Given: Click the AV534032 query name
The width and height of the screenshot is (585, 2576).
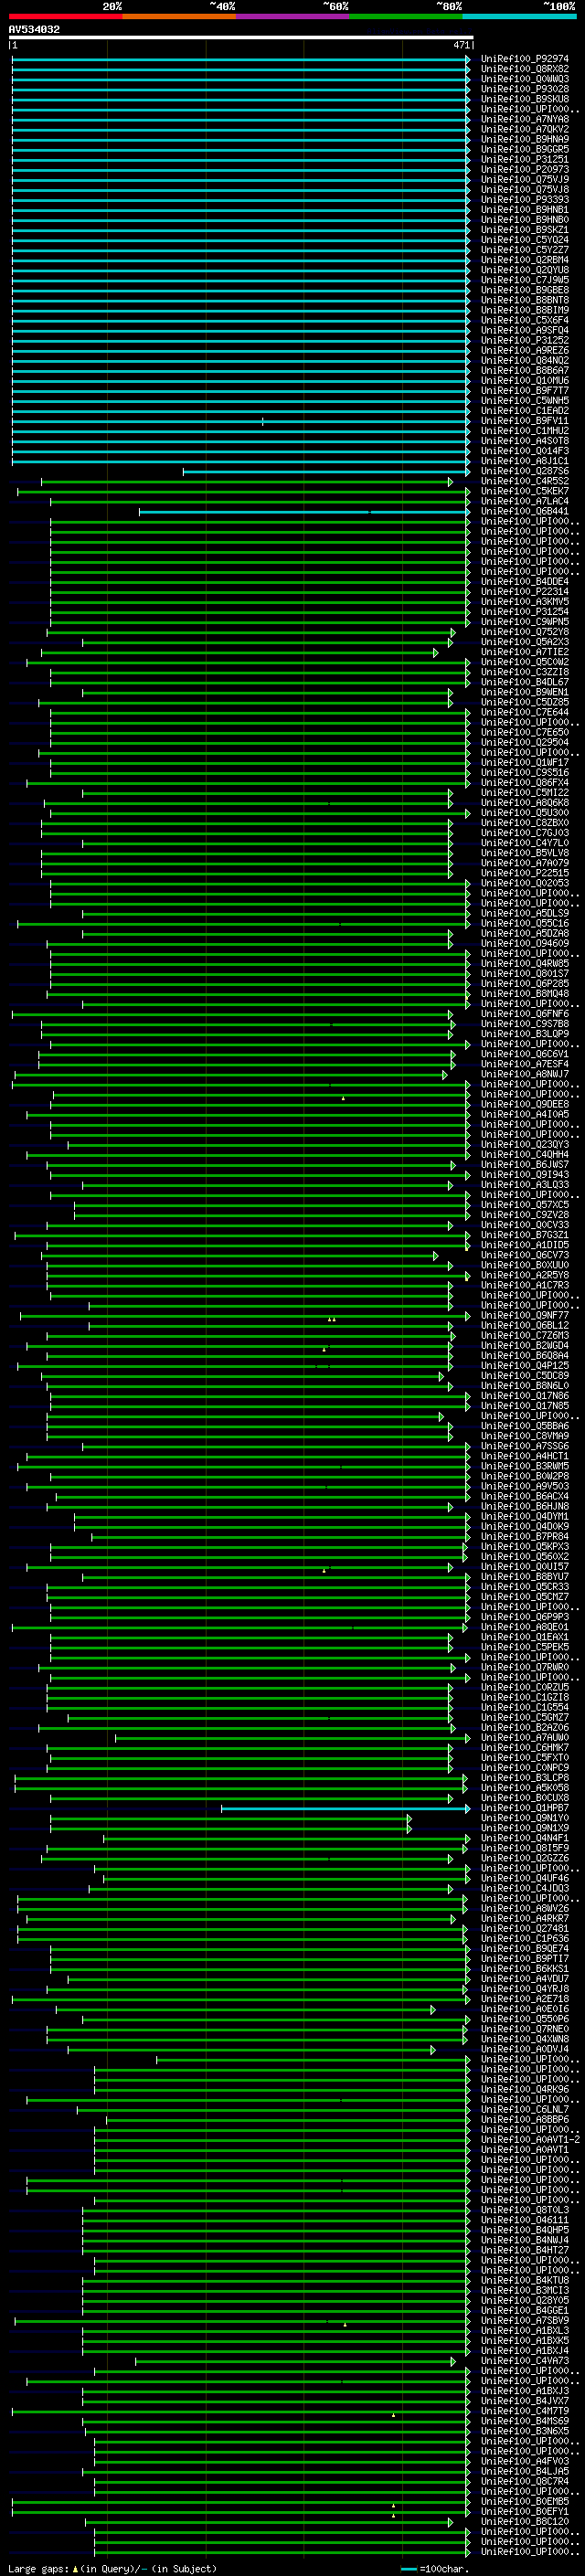Looking at the screenshot, I should (x=34, y=30).
